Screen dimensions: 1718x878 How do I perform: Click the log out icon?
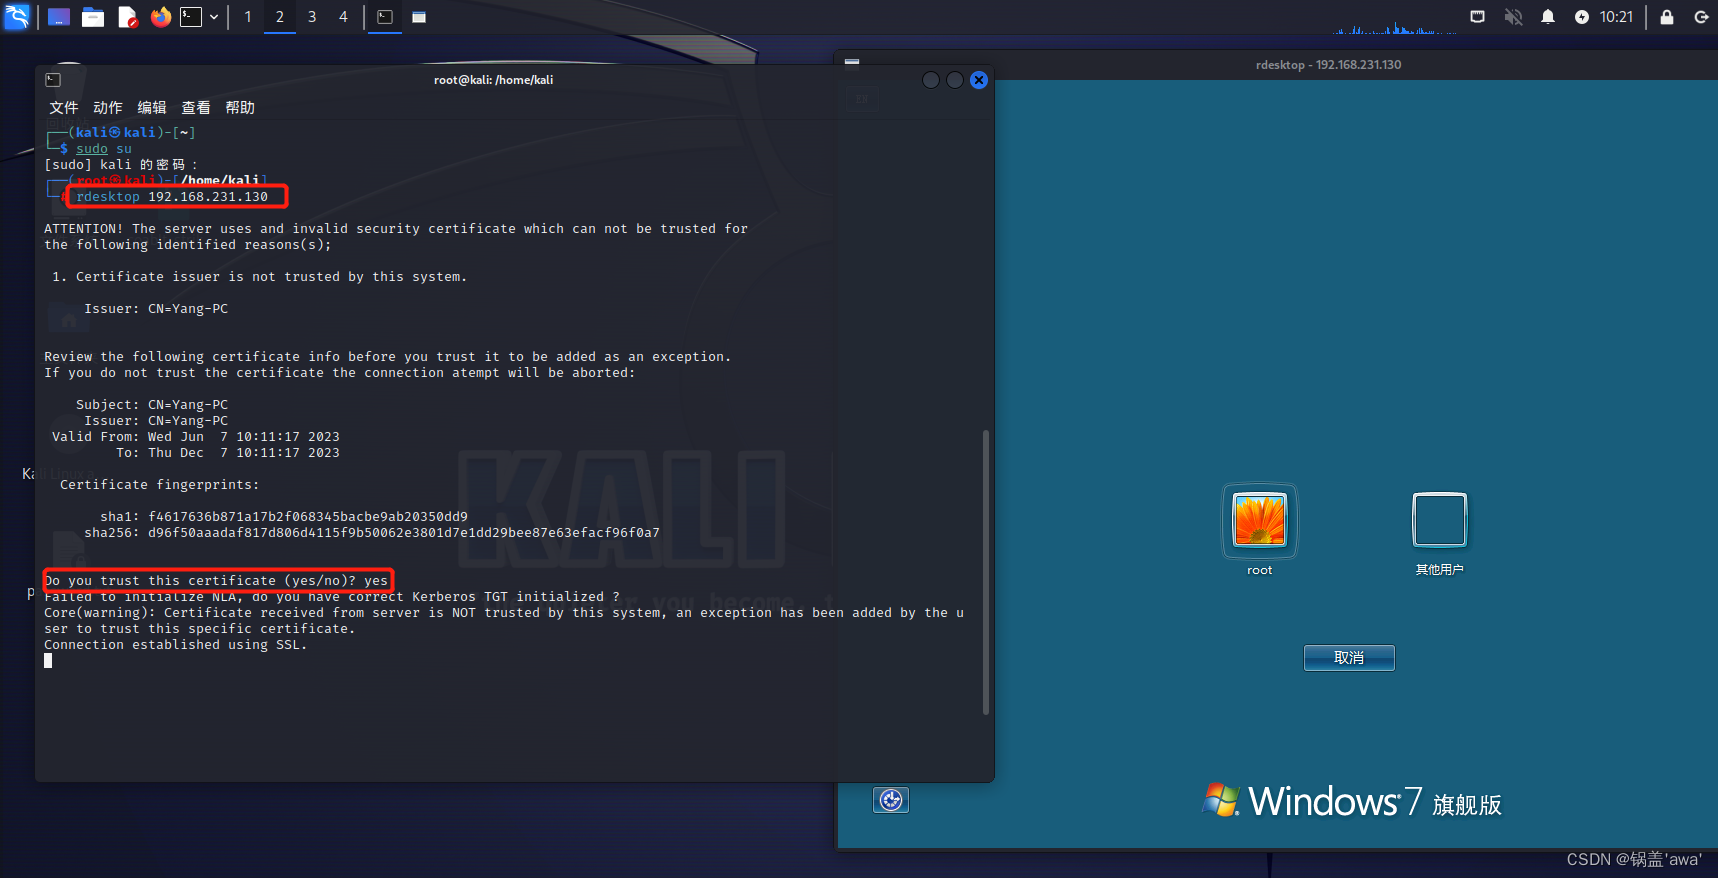(x=1701, y=17)
